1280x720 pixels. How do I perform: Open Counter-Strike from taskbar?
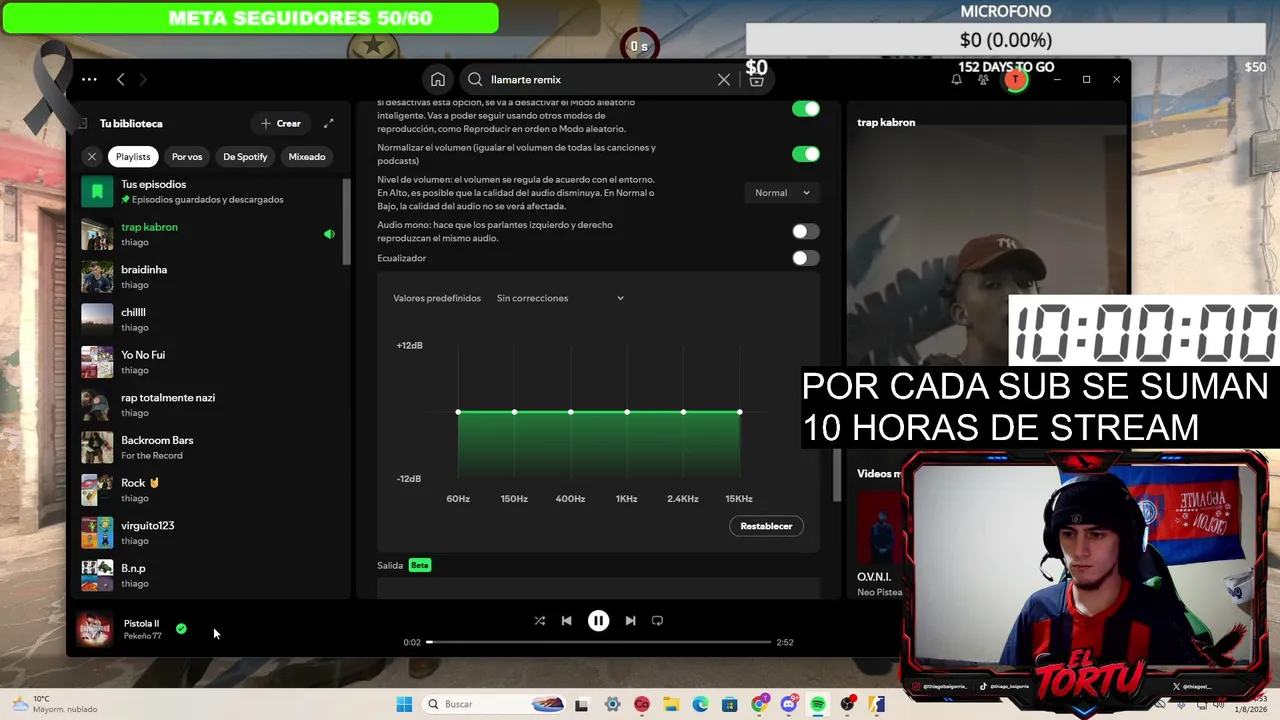pyautogui.click(x=877, y=704)
